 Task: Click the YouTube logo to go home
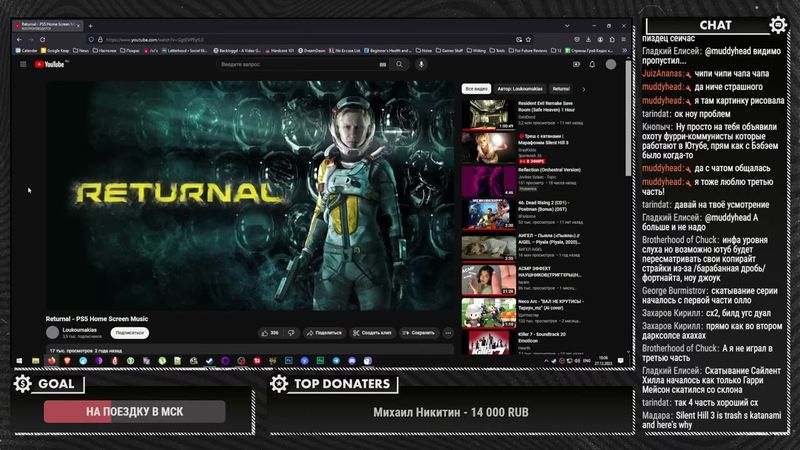pos(50,64)
